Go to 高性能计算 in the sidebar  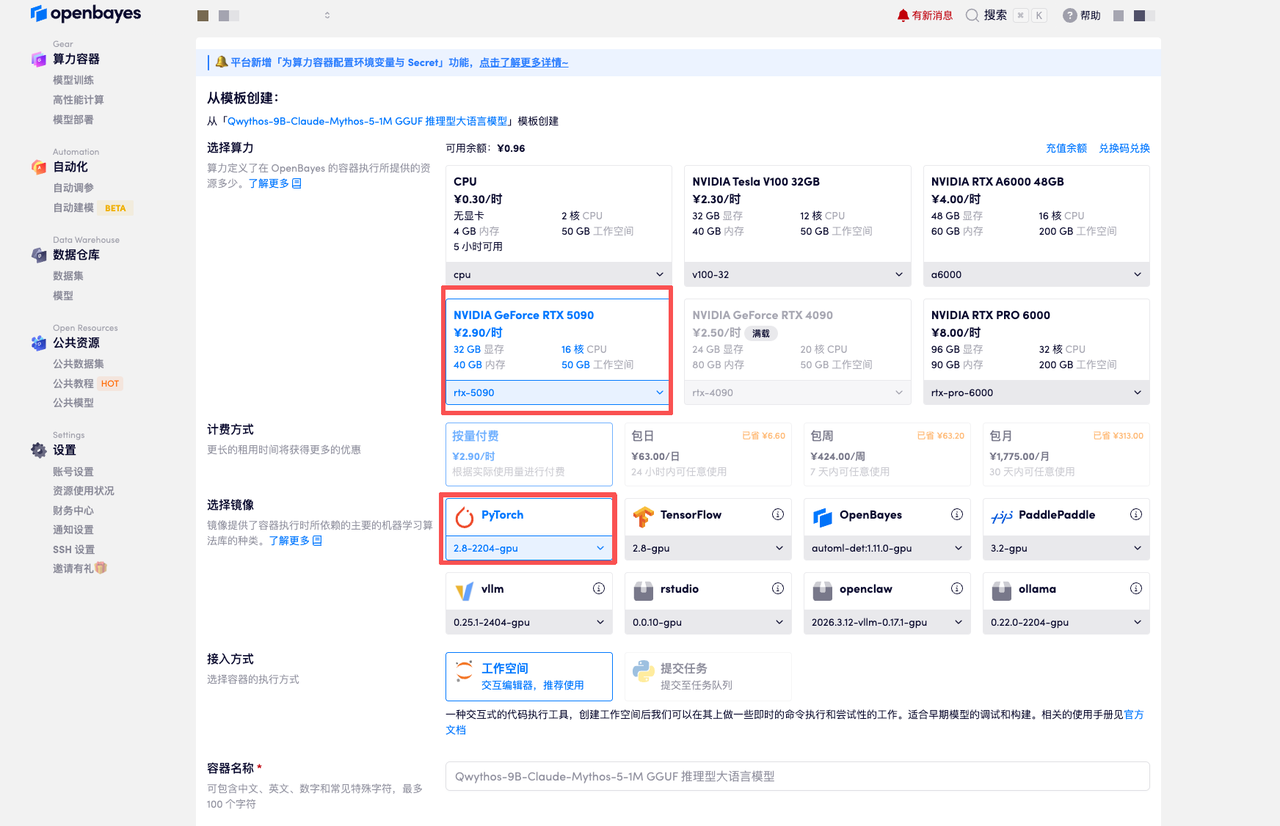pos(78,100)
